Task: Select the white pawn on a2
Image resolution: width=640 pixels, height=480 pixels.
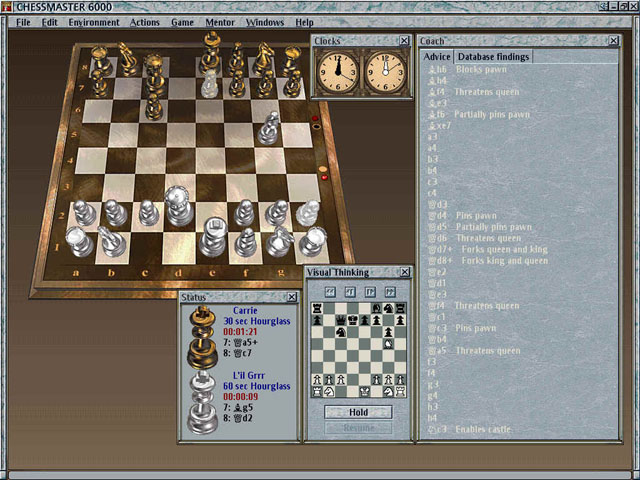Action: pyautogui.click(x=84, y=213)
